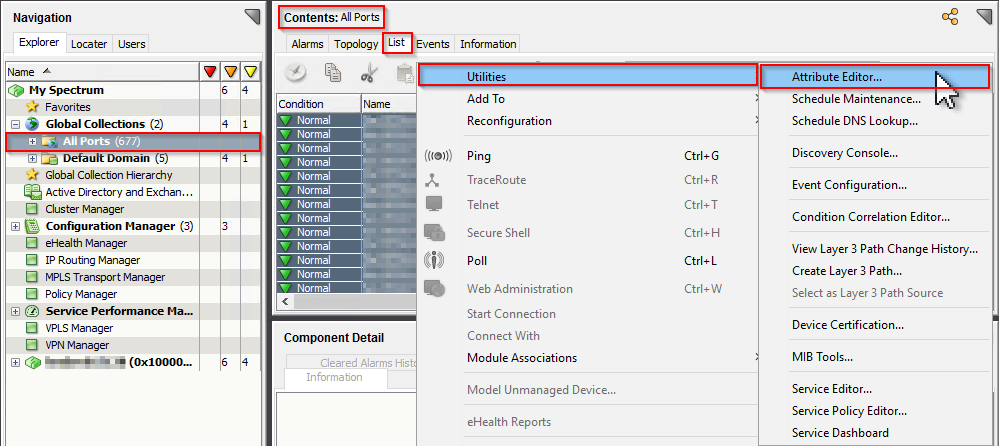Expand the All Ports tree node
The image size is (999, 446).
pyautogui.click(x=33, y=141)
